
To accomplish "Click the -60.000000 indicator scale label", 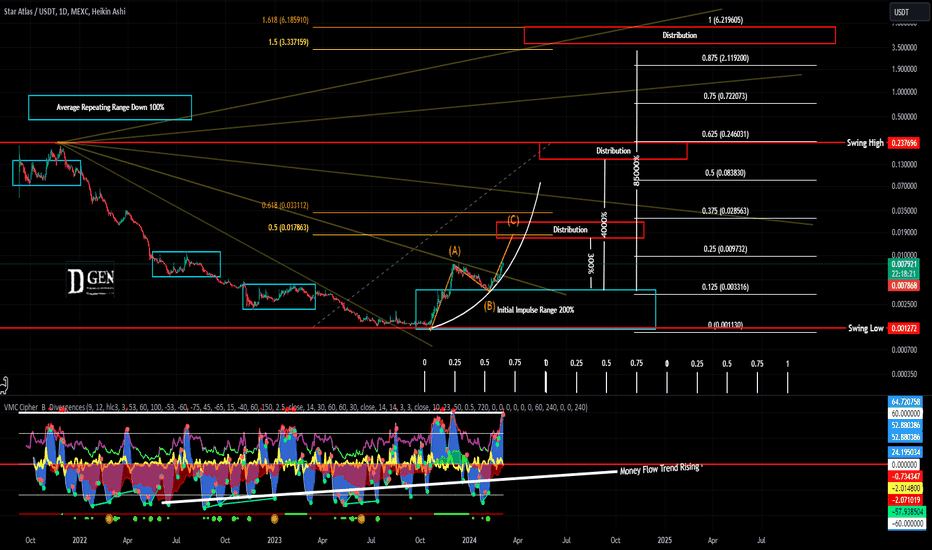I will [x=906, y=524].
